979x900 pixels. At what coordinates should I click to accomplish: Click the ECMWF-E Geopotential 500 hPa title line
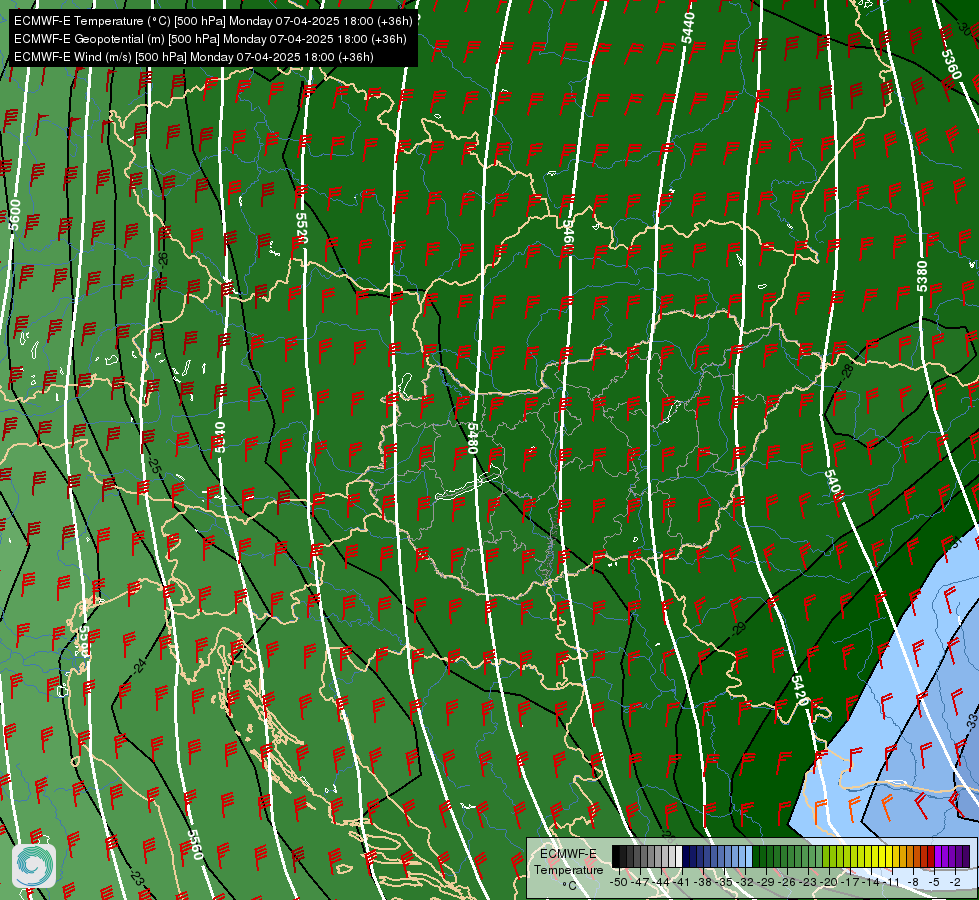click(210, 39)
